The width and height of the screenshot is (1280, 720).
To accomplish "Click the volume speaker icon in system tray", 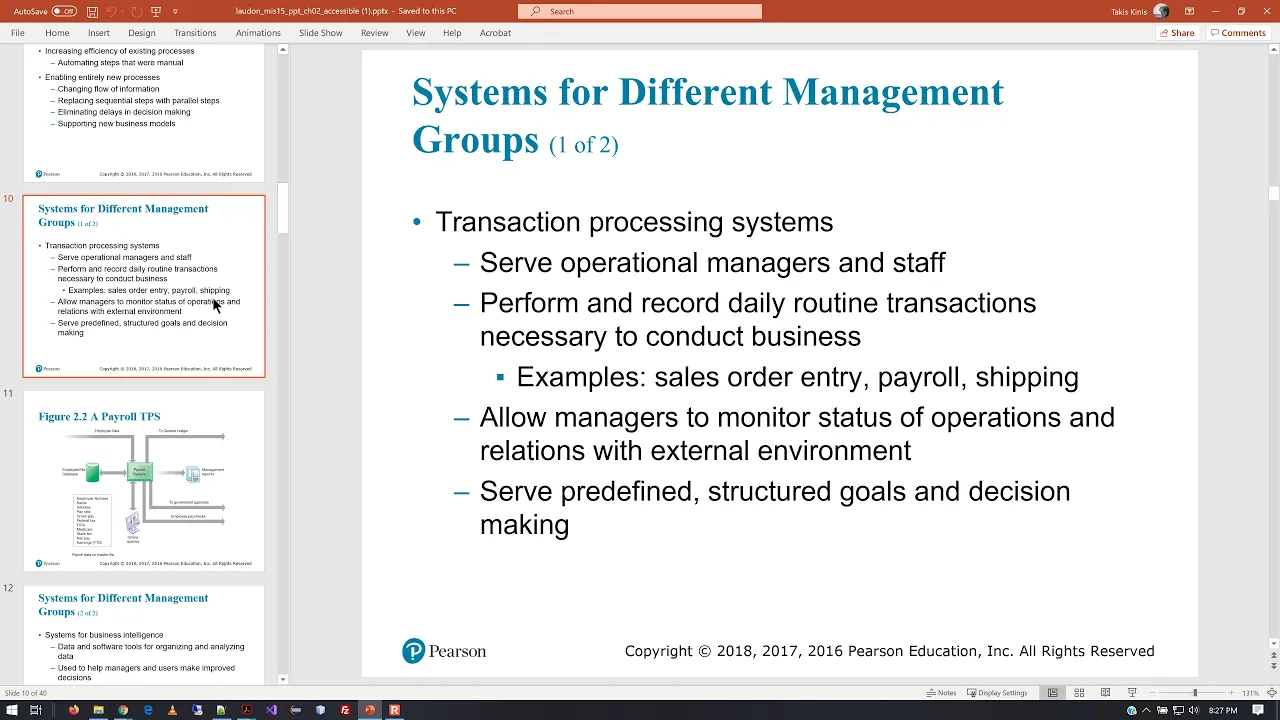I will pyautogui.click(x=1196, y=710).
